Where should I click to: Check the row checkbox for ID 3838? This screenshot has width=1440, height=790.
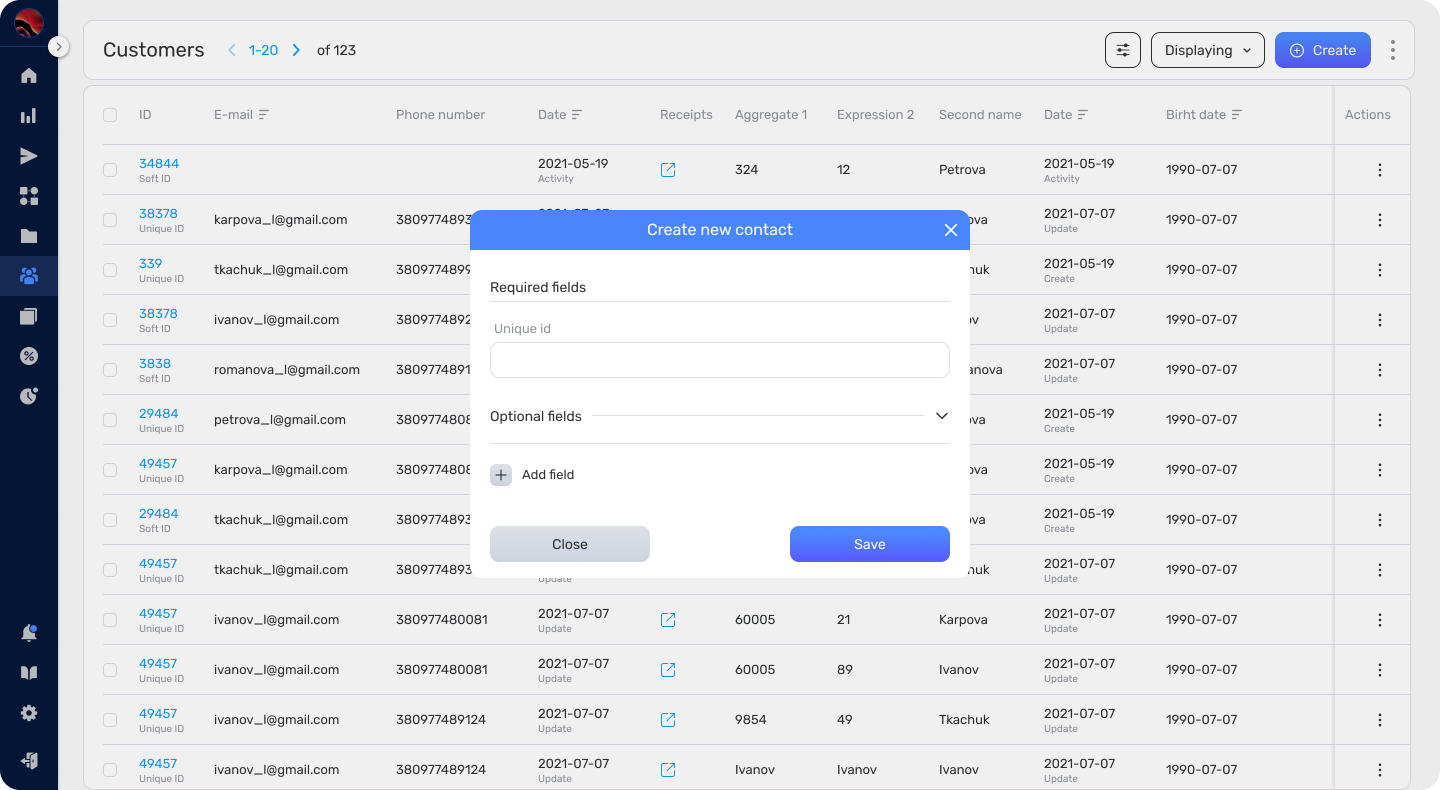click(110, 370)
